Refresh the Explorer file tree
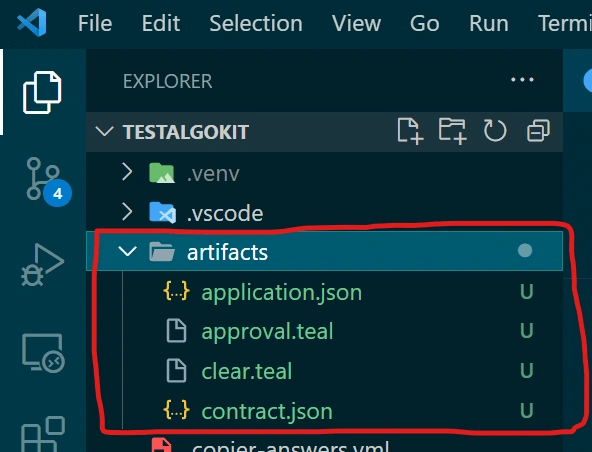Viewport: 592px width, 452px height. [x=495, y=131]
